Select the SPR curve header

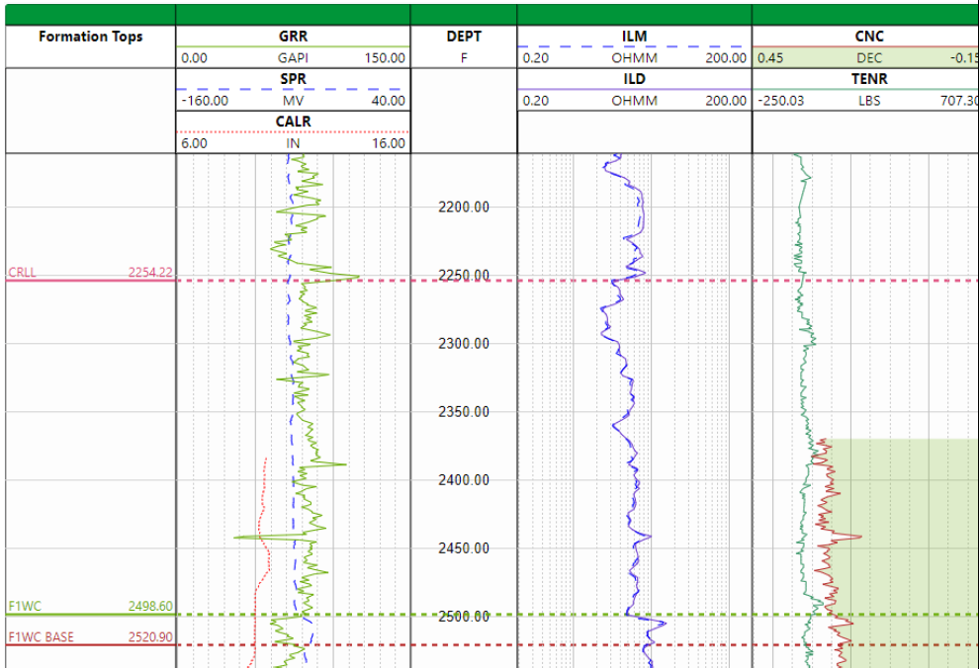pyautogui.click(x=293, y=79)
